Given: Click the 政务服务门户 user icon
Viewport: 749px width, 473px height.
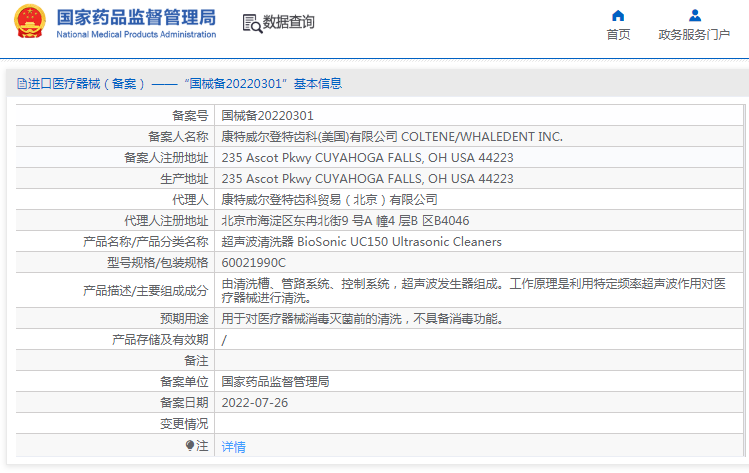Looking at the screenshot, I should (x=695, y=16).
